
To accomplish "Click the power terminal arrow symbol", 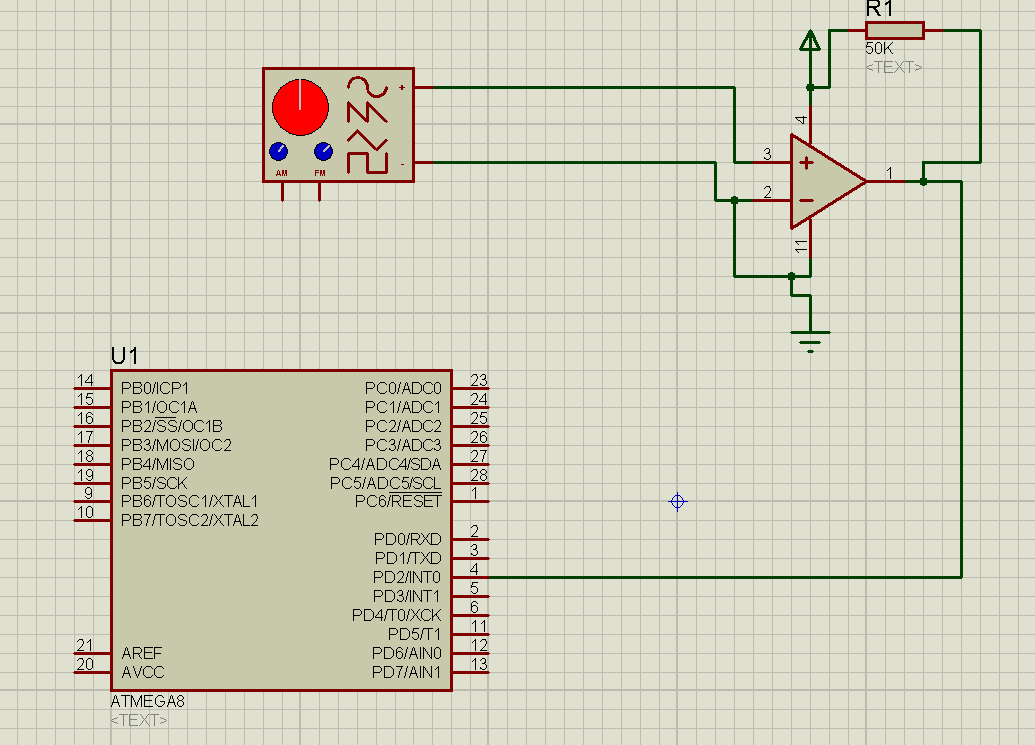I will (810, 41).
